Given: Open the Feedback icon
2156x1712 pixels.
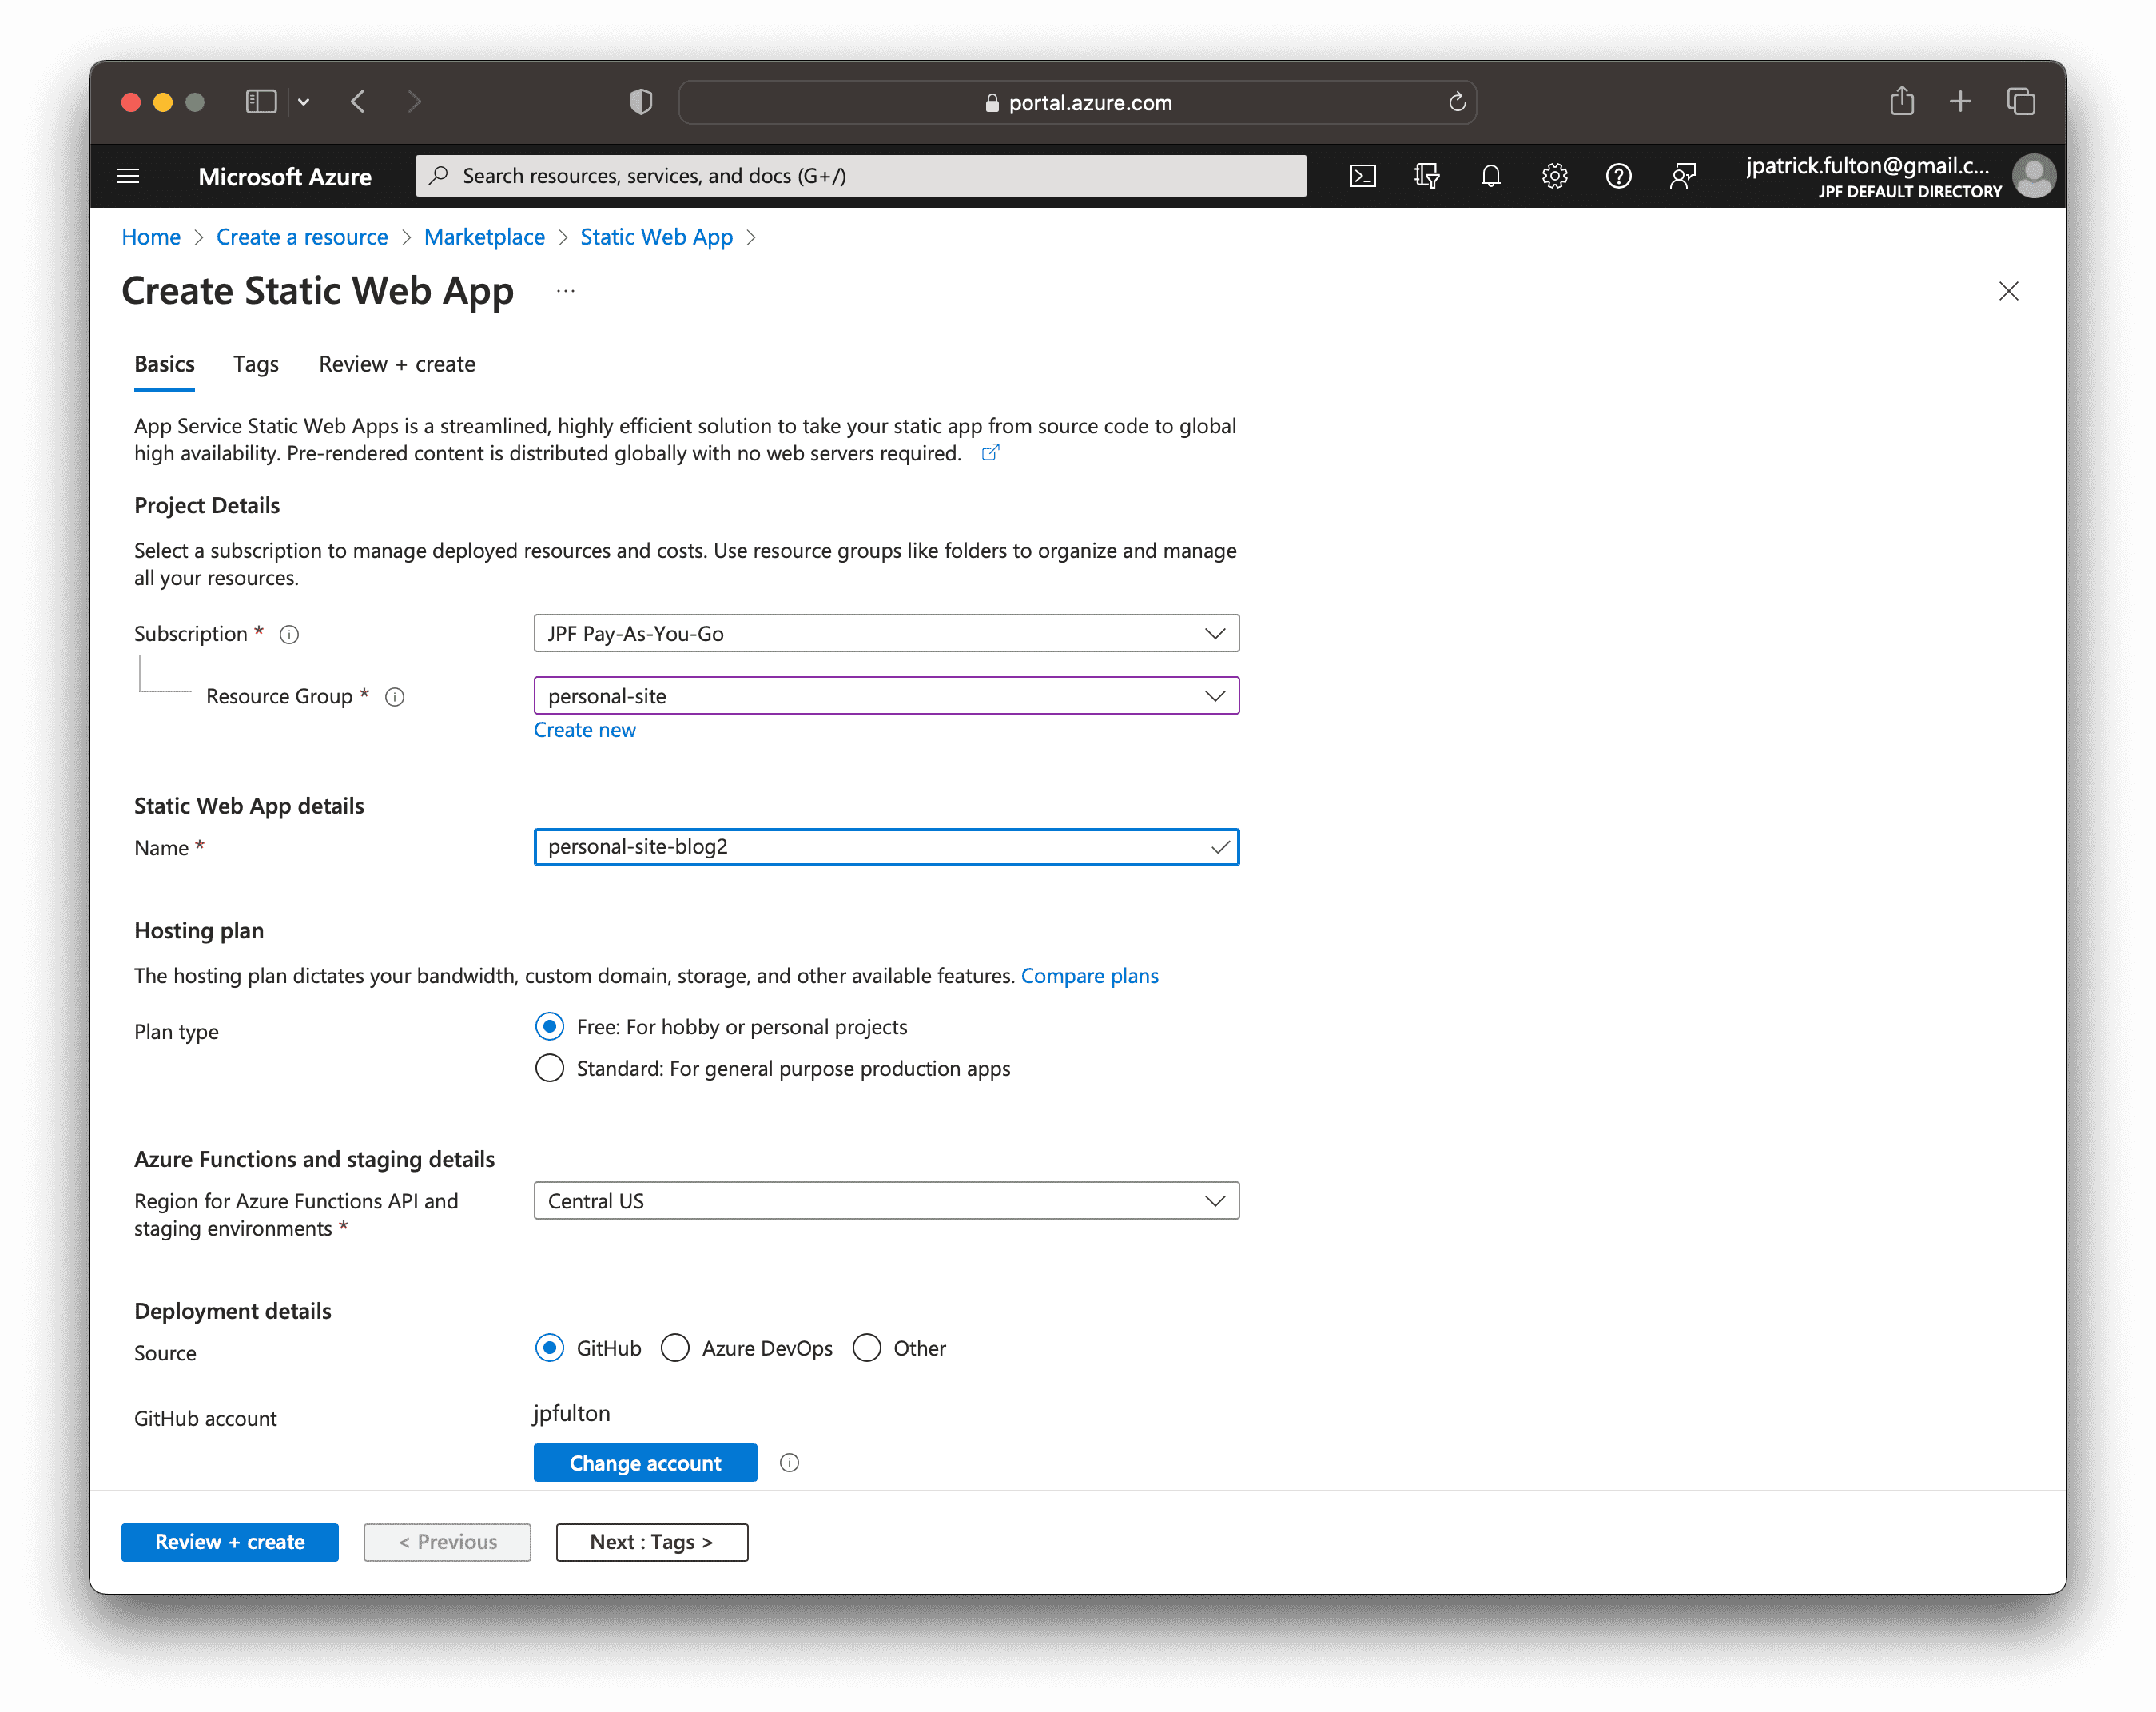Looking at the screenshot, I should click(x=1683, y=176).
